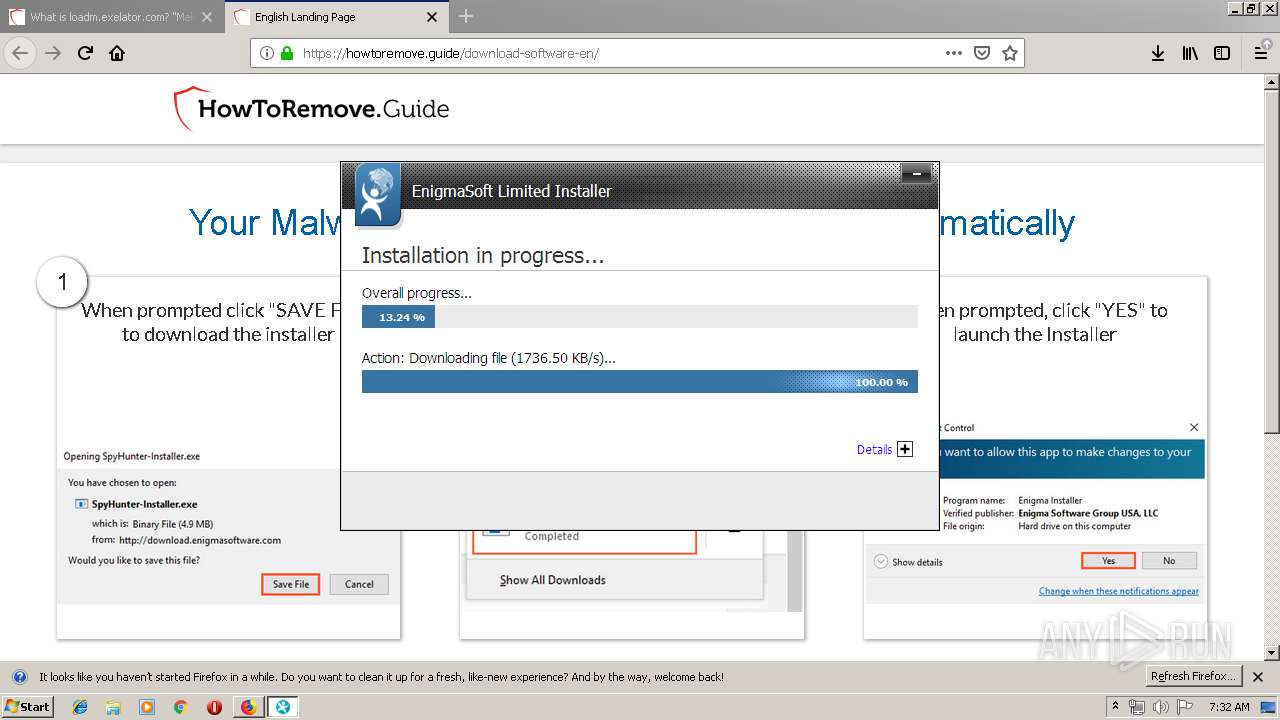Open the Windows Start menu
The width and height of the screenshot is (1280, 720).
click(27, 707)
